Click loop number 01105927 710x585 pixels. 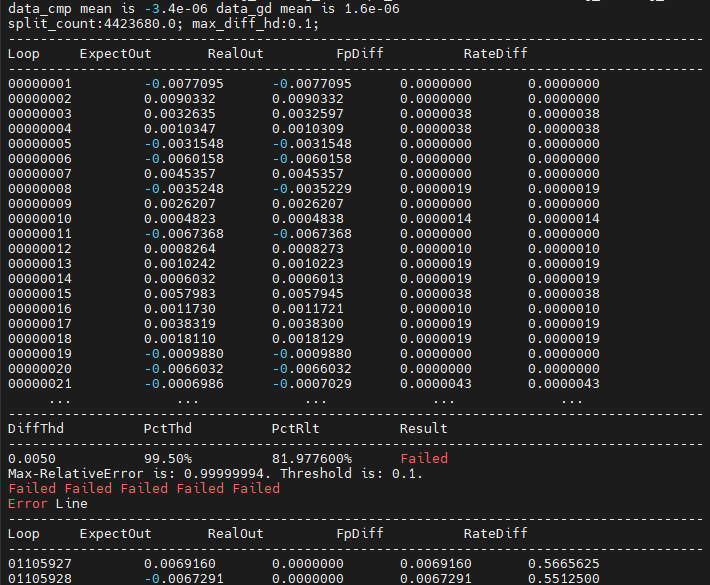click(40, 564)
